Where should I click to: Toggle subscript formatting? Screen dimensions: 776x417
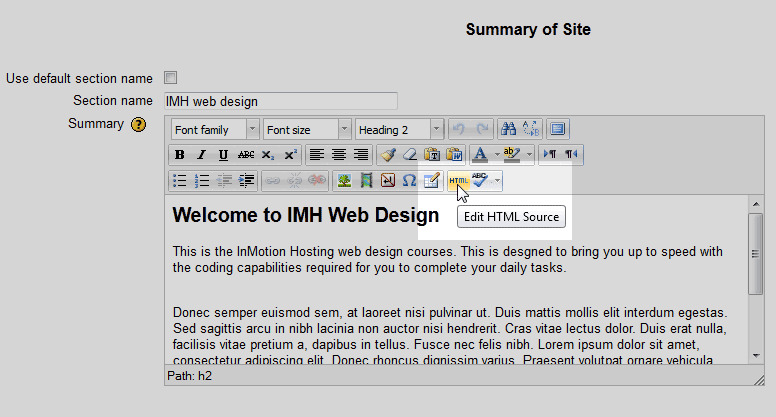268,155
